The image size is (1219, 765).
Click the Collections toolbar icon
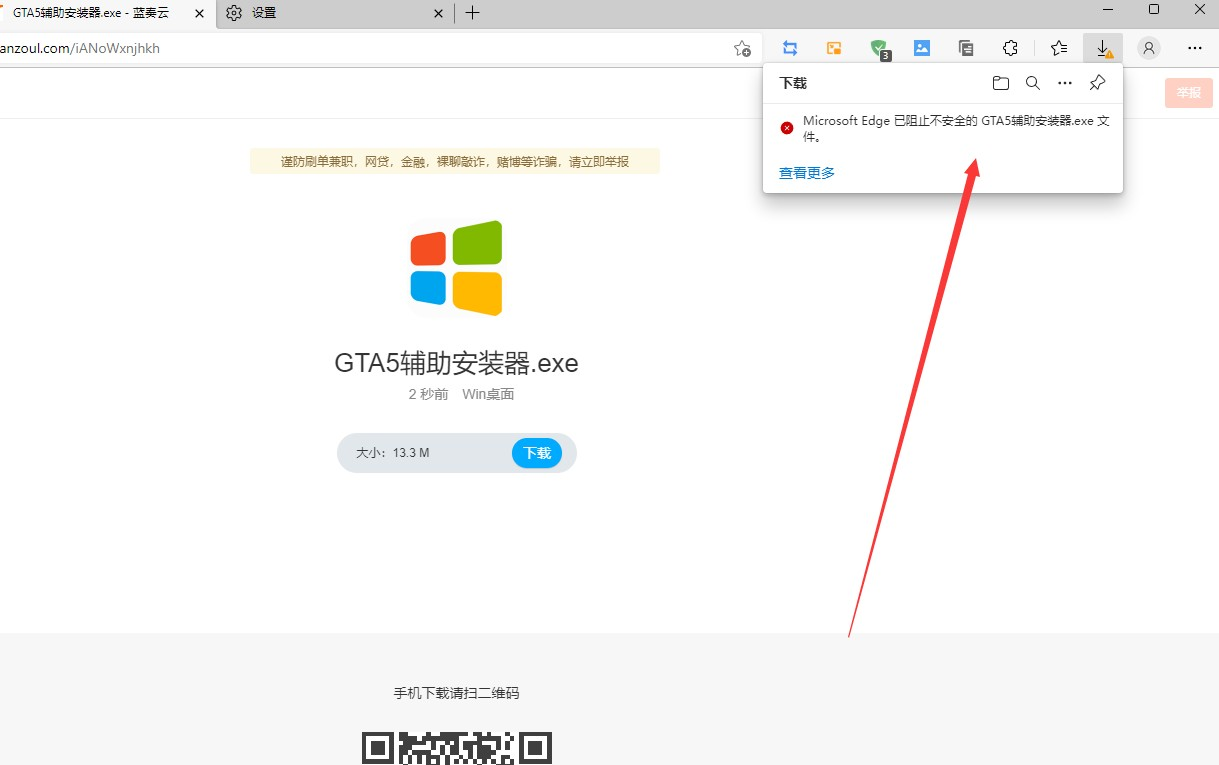click(x=966, y=48)
